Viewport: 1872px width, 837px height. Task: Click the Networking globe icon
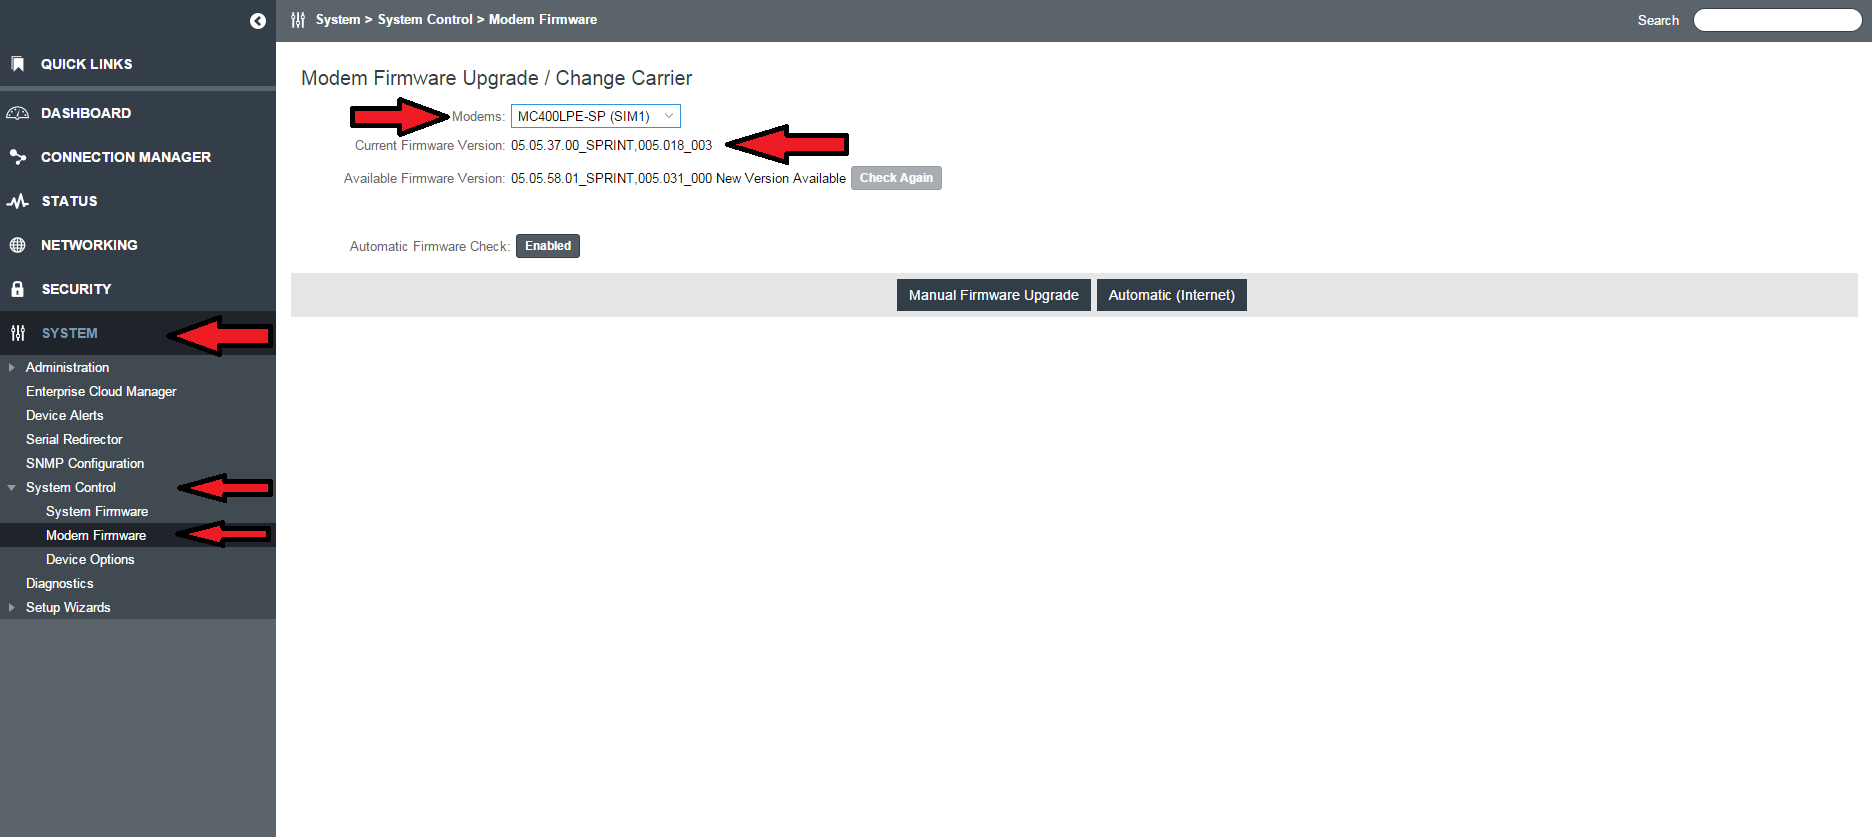coord(17,245)
